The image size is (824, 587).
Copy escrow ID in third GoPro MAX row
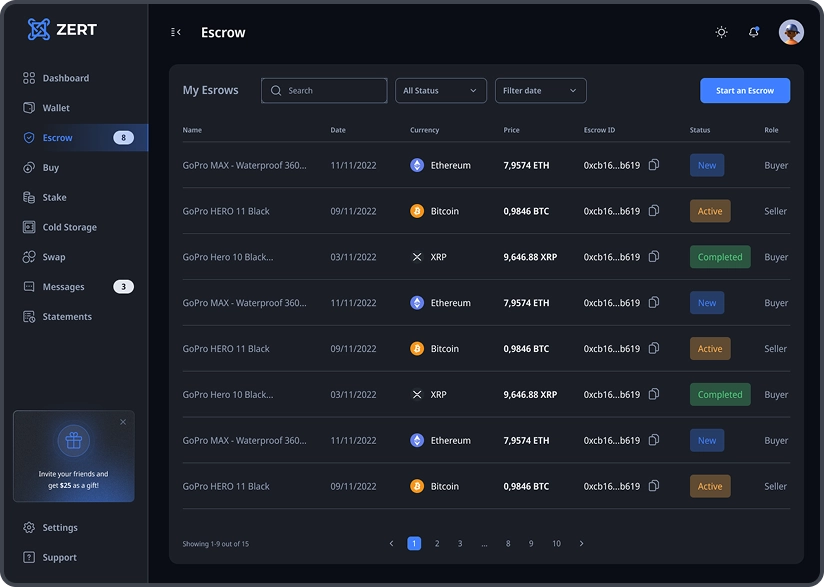click(654, 440)
